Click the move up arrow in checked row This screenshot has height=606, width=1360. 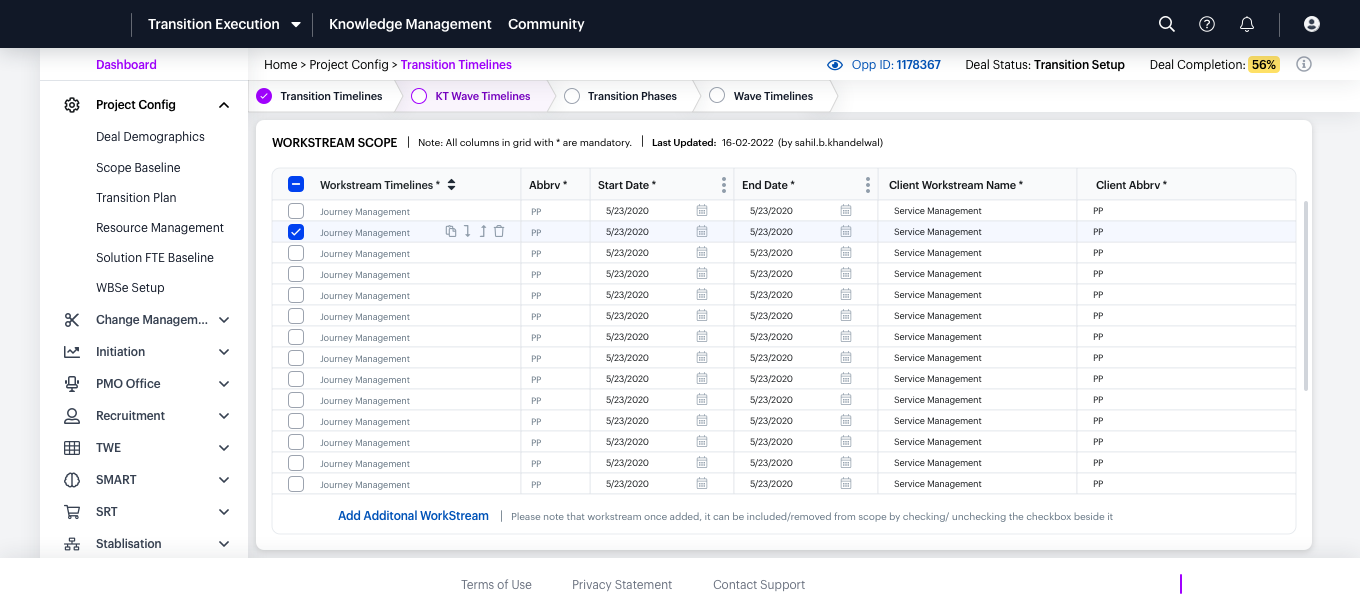point(483,232)
